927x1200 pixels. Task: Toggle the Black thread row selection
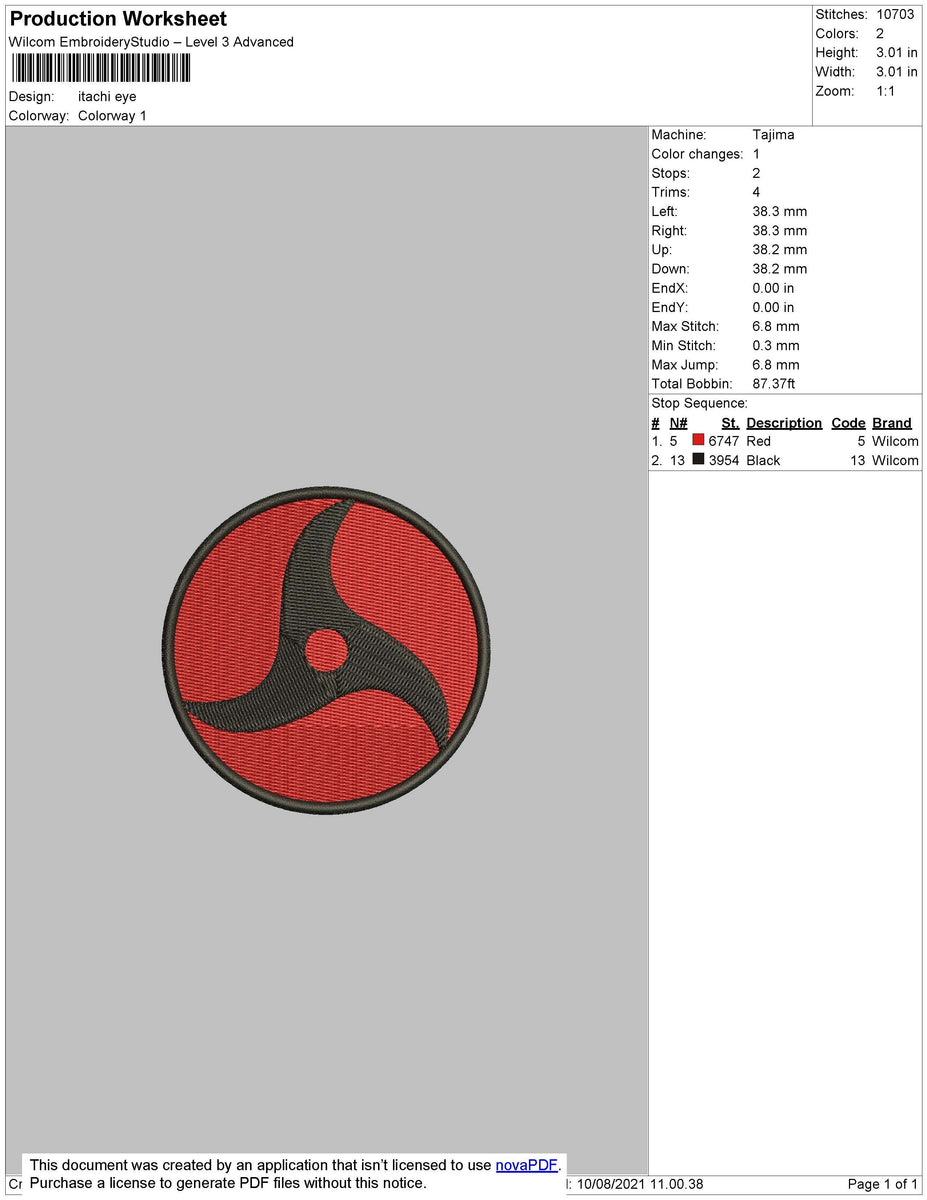coord(762,459)
